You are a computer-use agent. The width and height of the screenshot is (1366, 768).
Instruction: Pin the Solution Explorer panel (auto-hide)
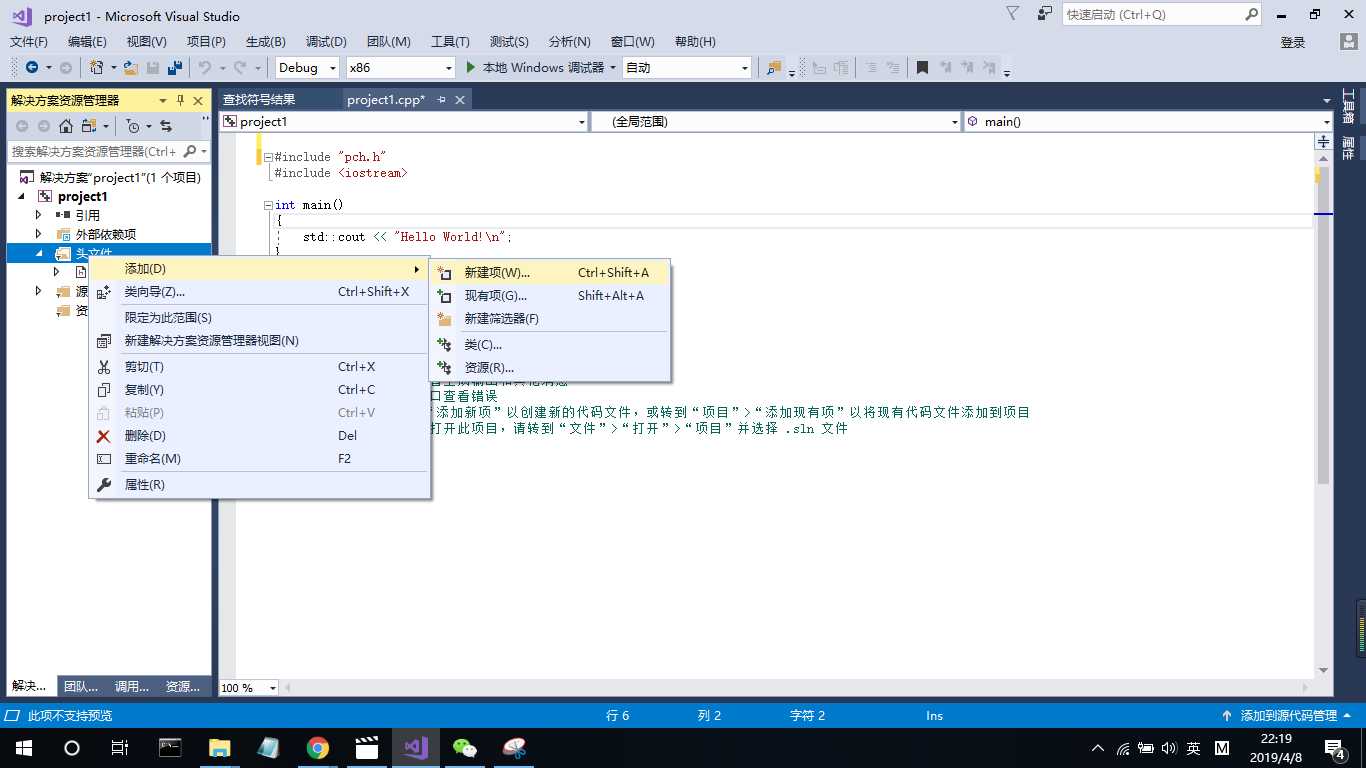tap(181, 100)
